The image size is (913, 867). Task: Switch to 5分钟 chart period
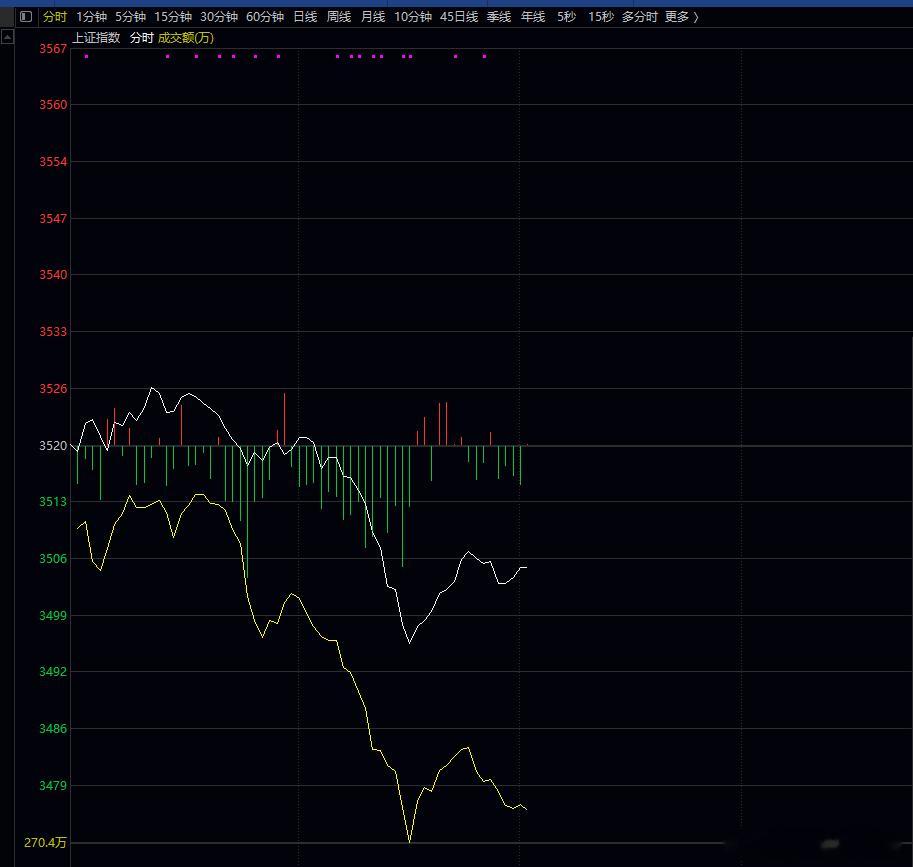click(x=130, y=17)
